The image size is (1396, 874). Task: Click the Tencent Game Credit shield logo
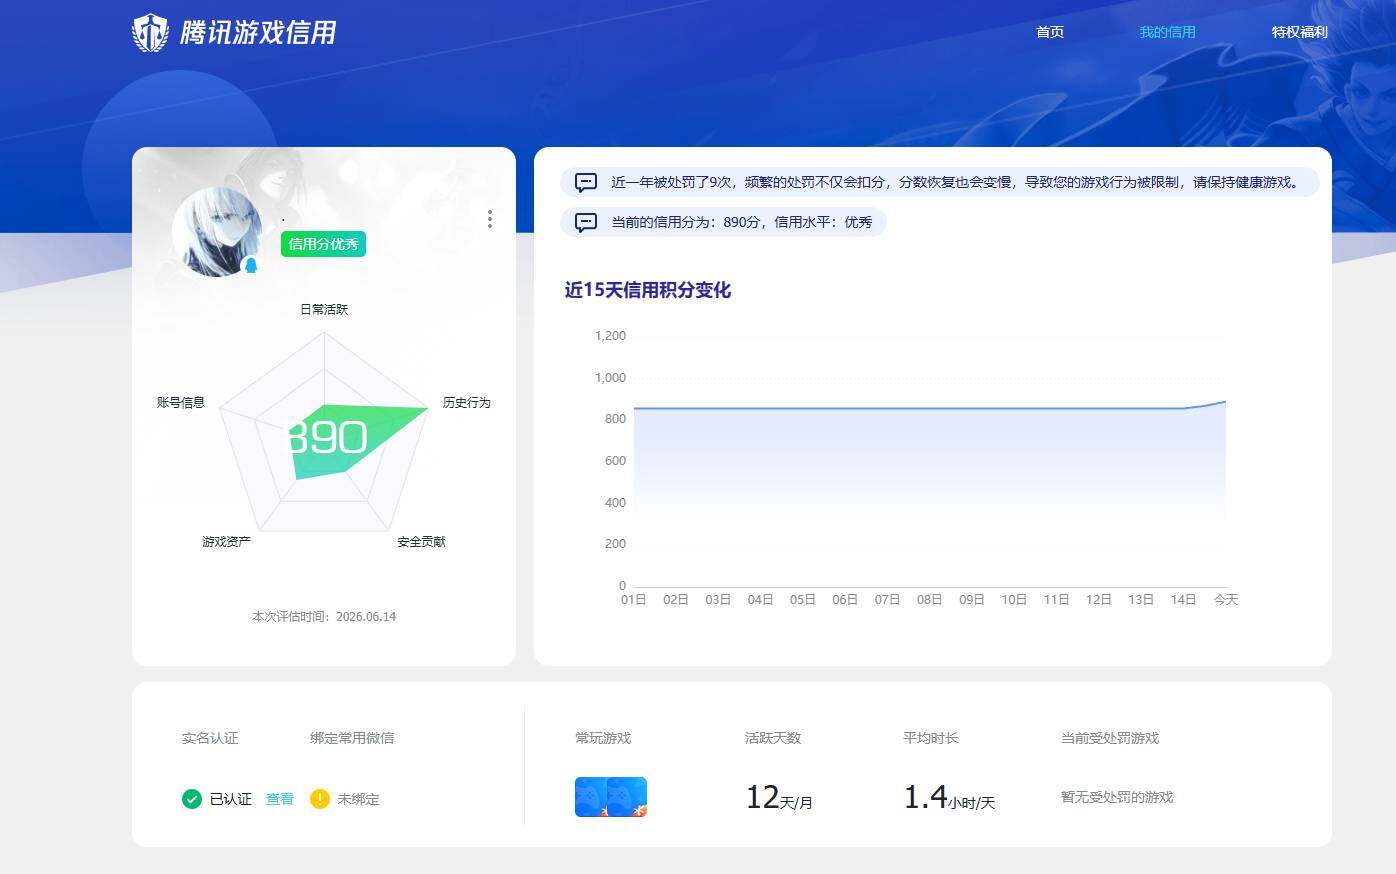[150, 32]
